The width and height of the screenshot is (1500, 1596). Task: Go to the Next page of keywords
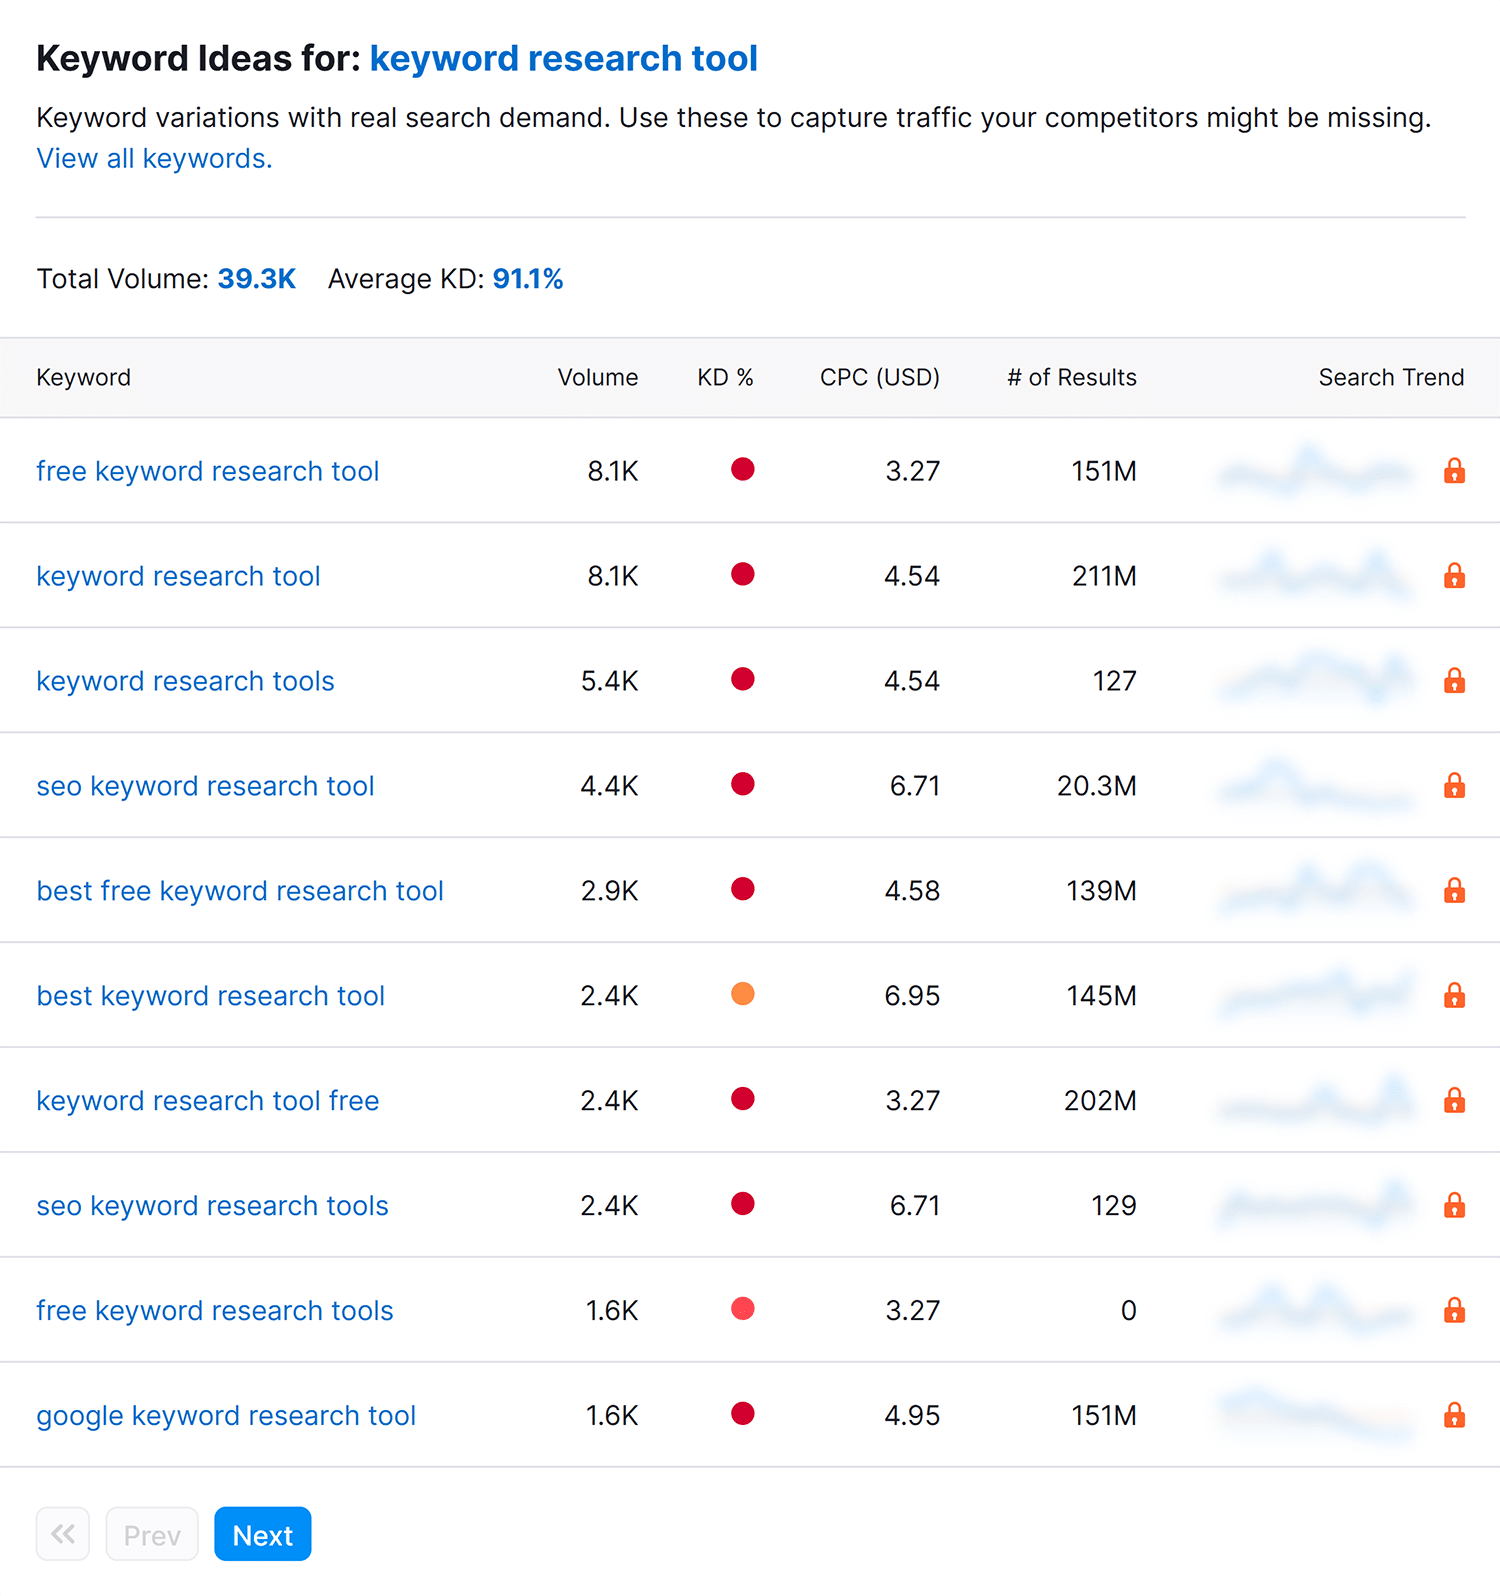pyautogui.click(x=263, y=1534)
